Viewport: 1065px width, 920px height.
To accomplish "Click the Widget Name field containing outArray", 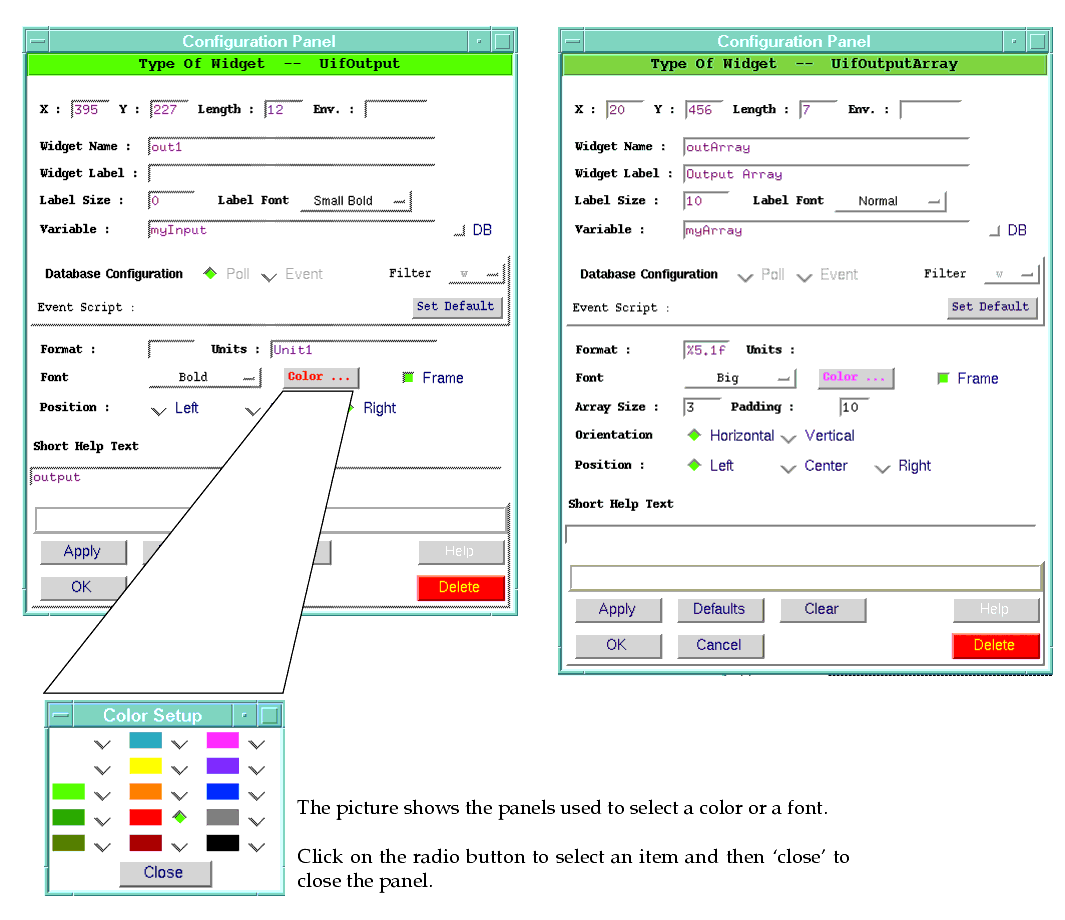I will click(x=825, y=147).
